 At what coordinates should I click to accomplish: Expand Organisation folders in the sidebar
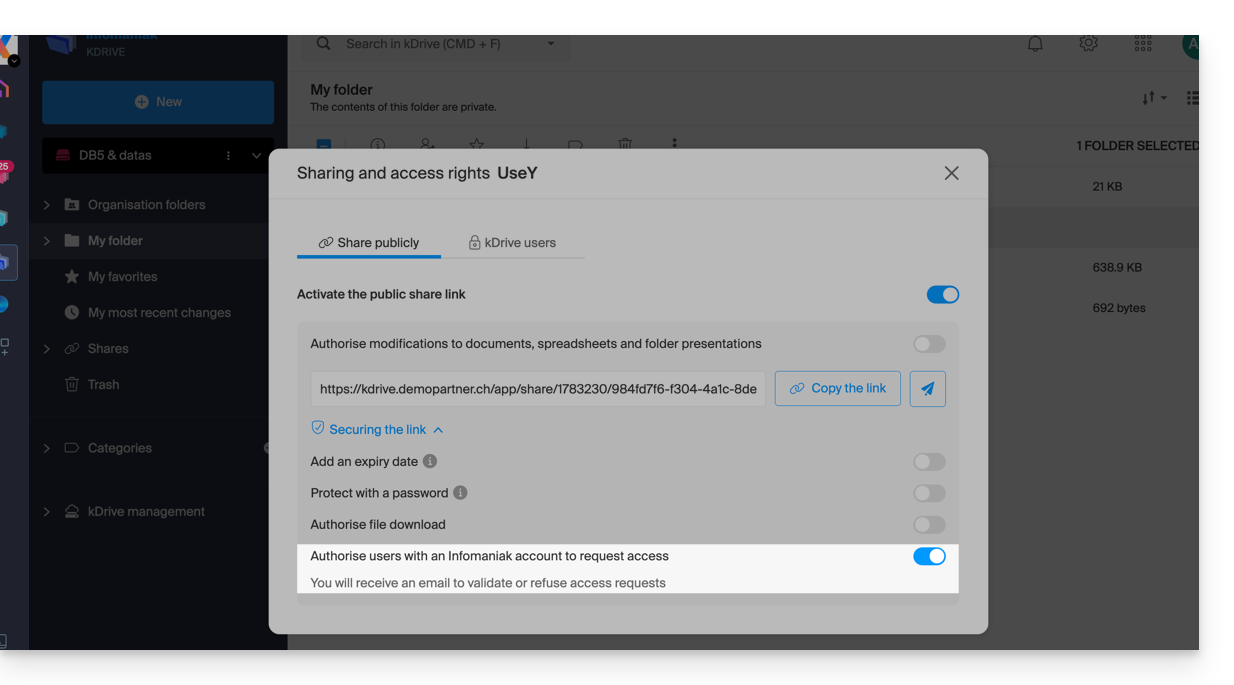pos(46,205)
